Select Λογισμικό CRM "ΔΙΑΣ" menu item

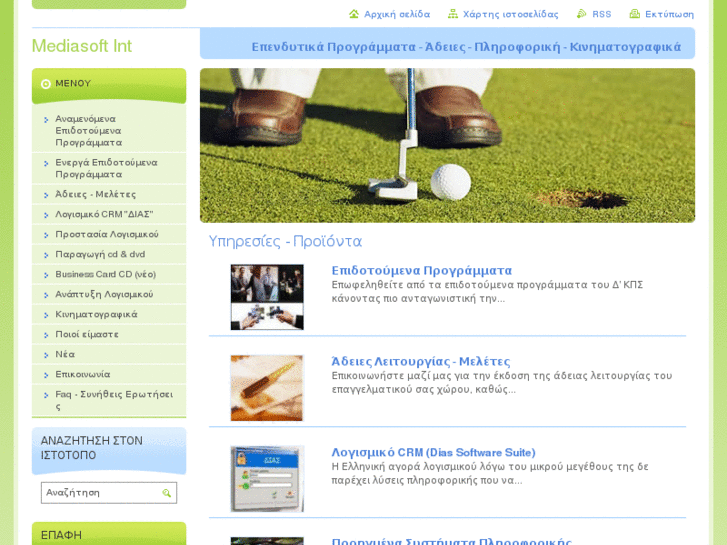109,214
